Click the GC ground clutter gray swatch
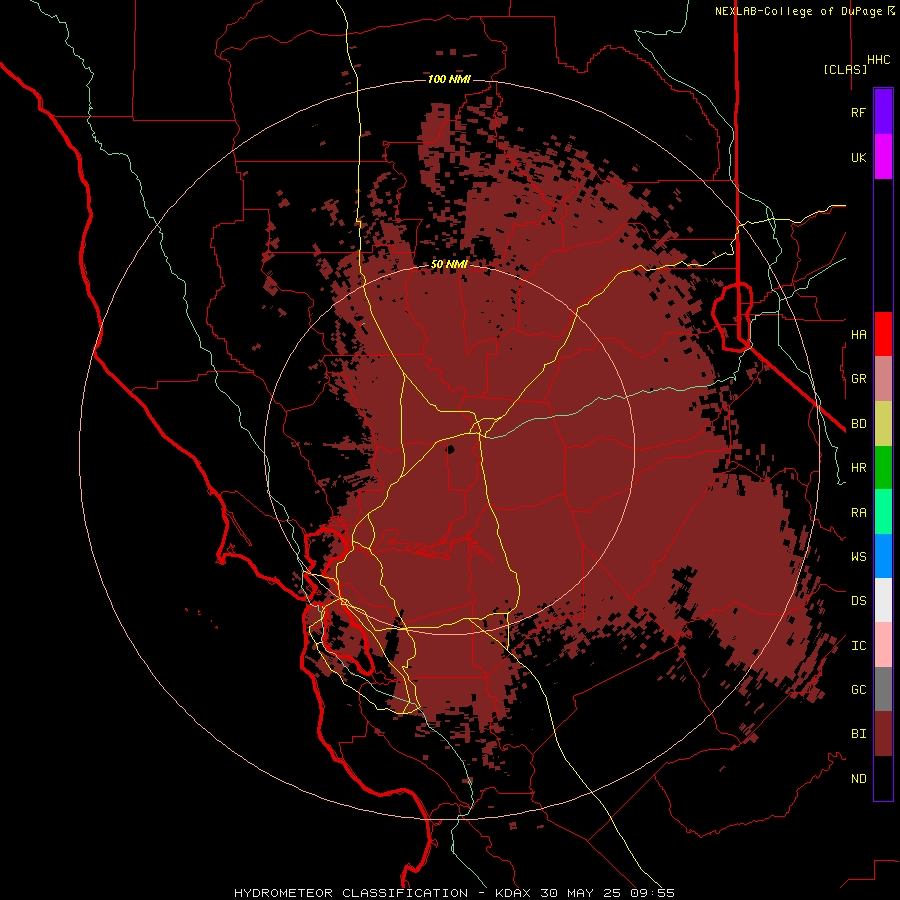 883,689
